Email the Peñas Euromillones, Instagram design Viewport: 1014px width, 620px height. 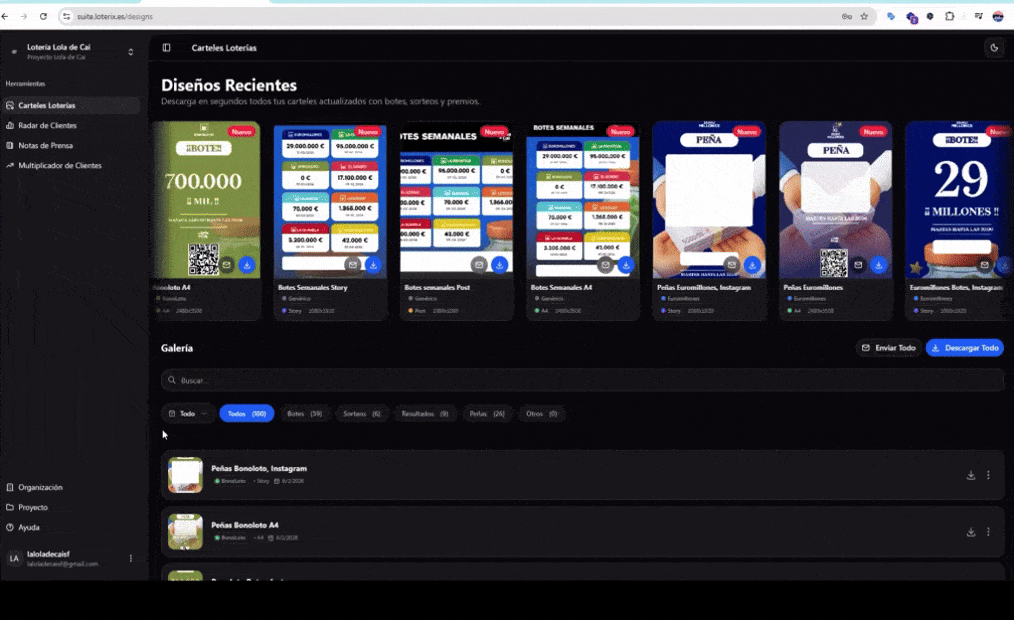click(732, 265)
